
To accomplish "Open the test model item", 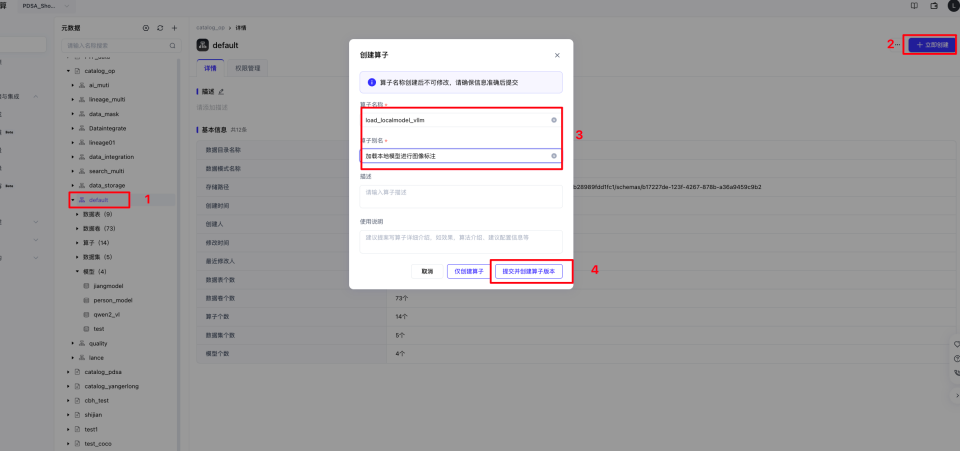I will tap(99, 329).
